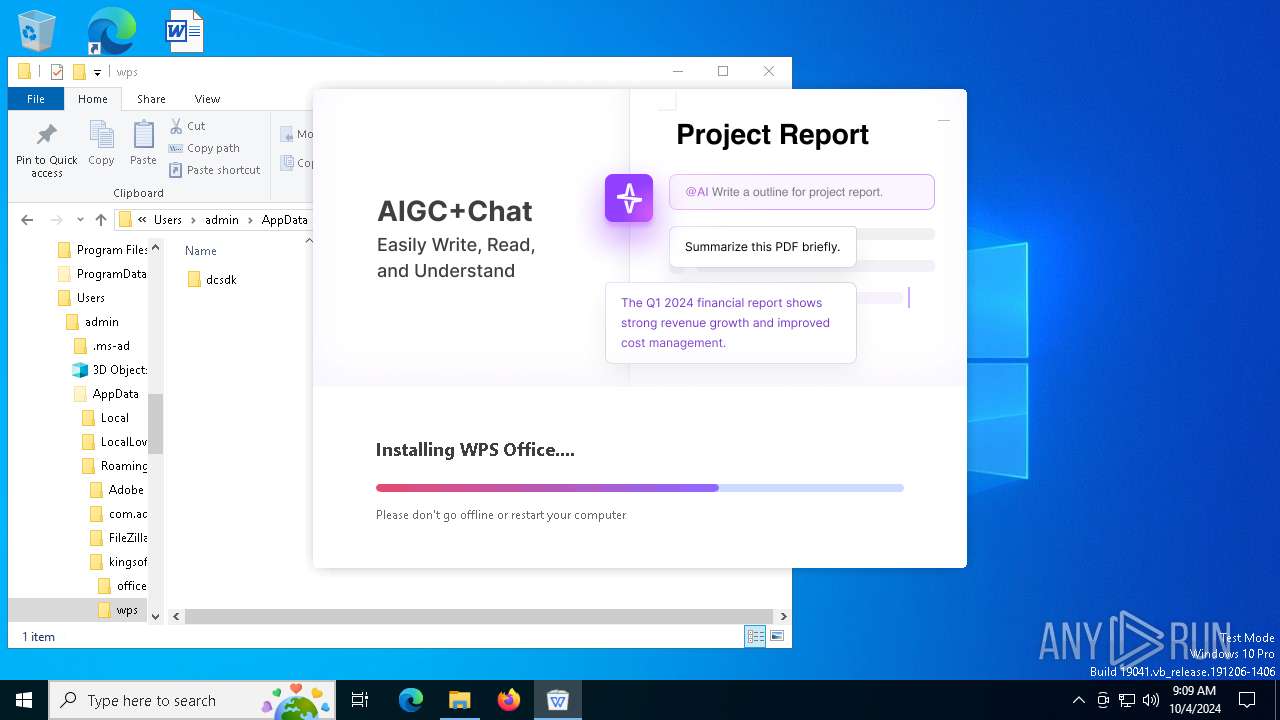Click Users in the address path
The image size is (1280, 720).
pos(168,220)
